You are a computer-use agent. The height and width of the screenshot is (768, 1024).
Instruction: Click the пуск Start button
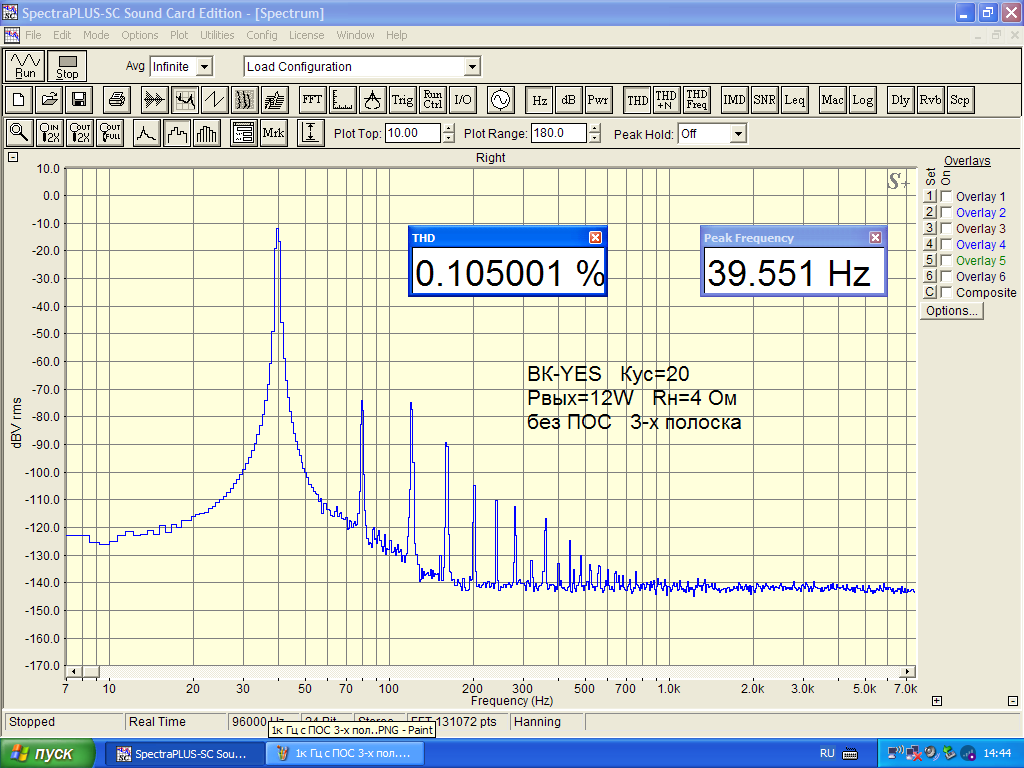click(x=47, y=753)
